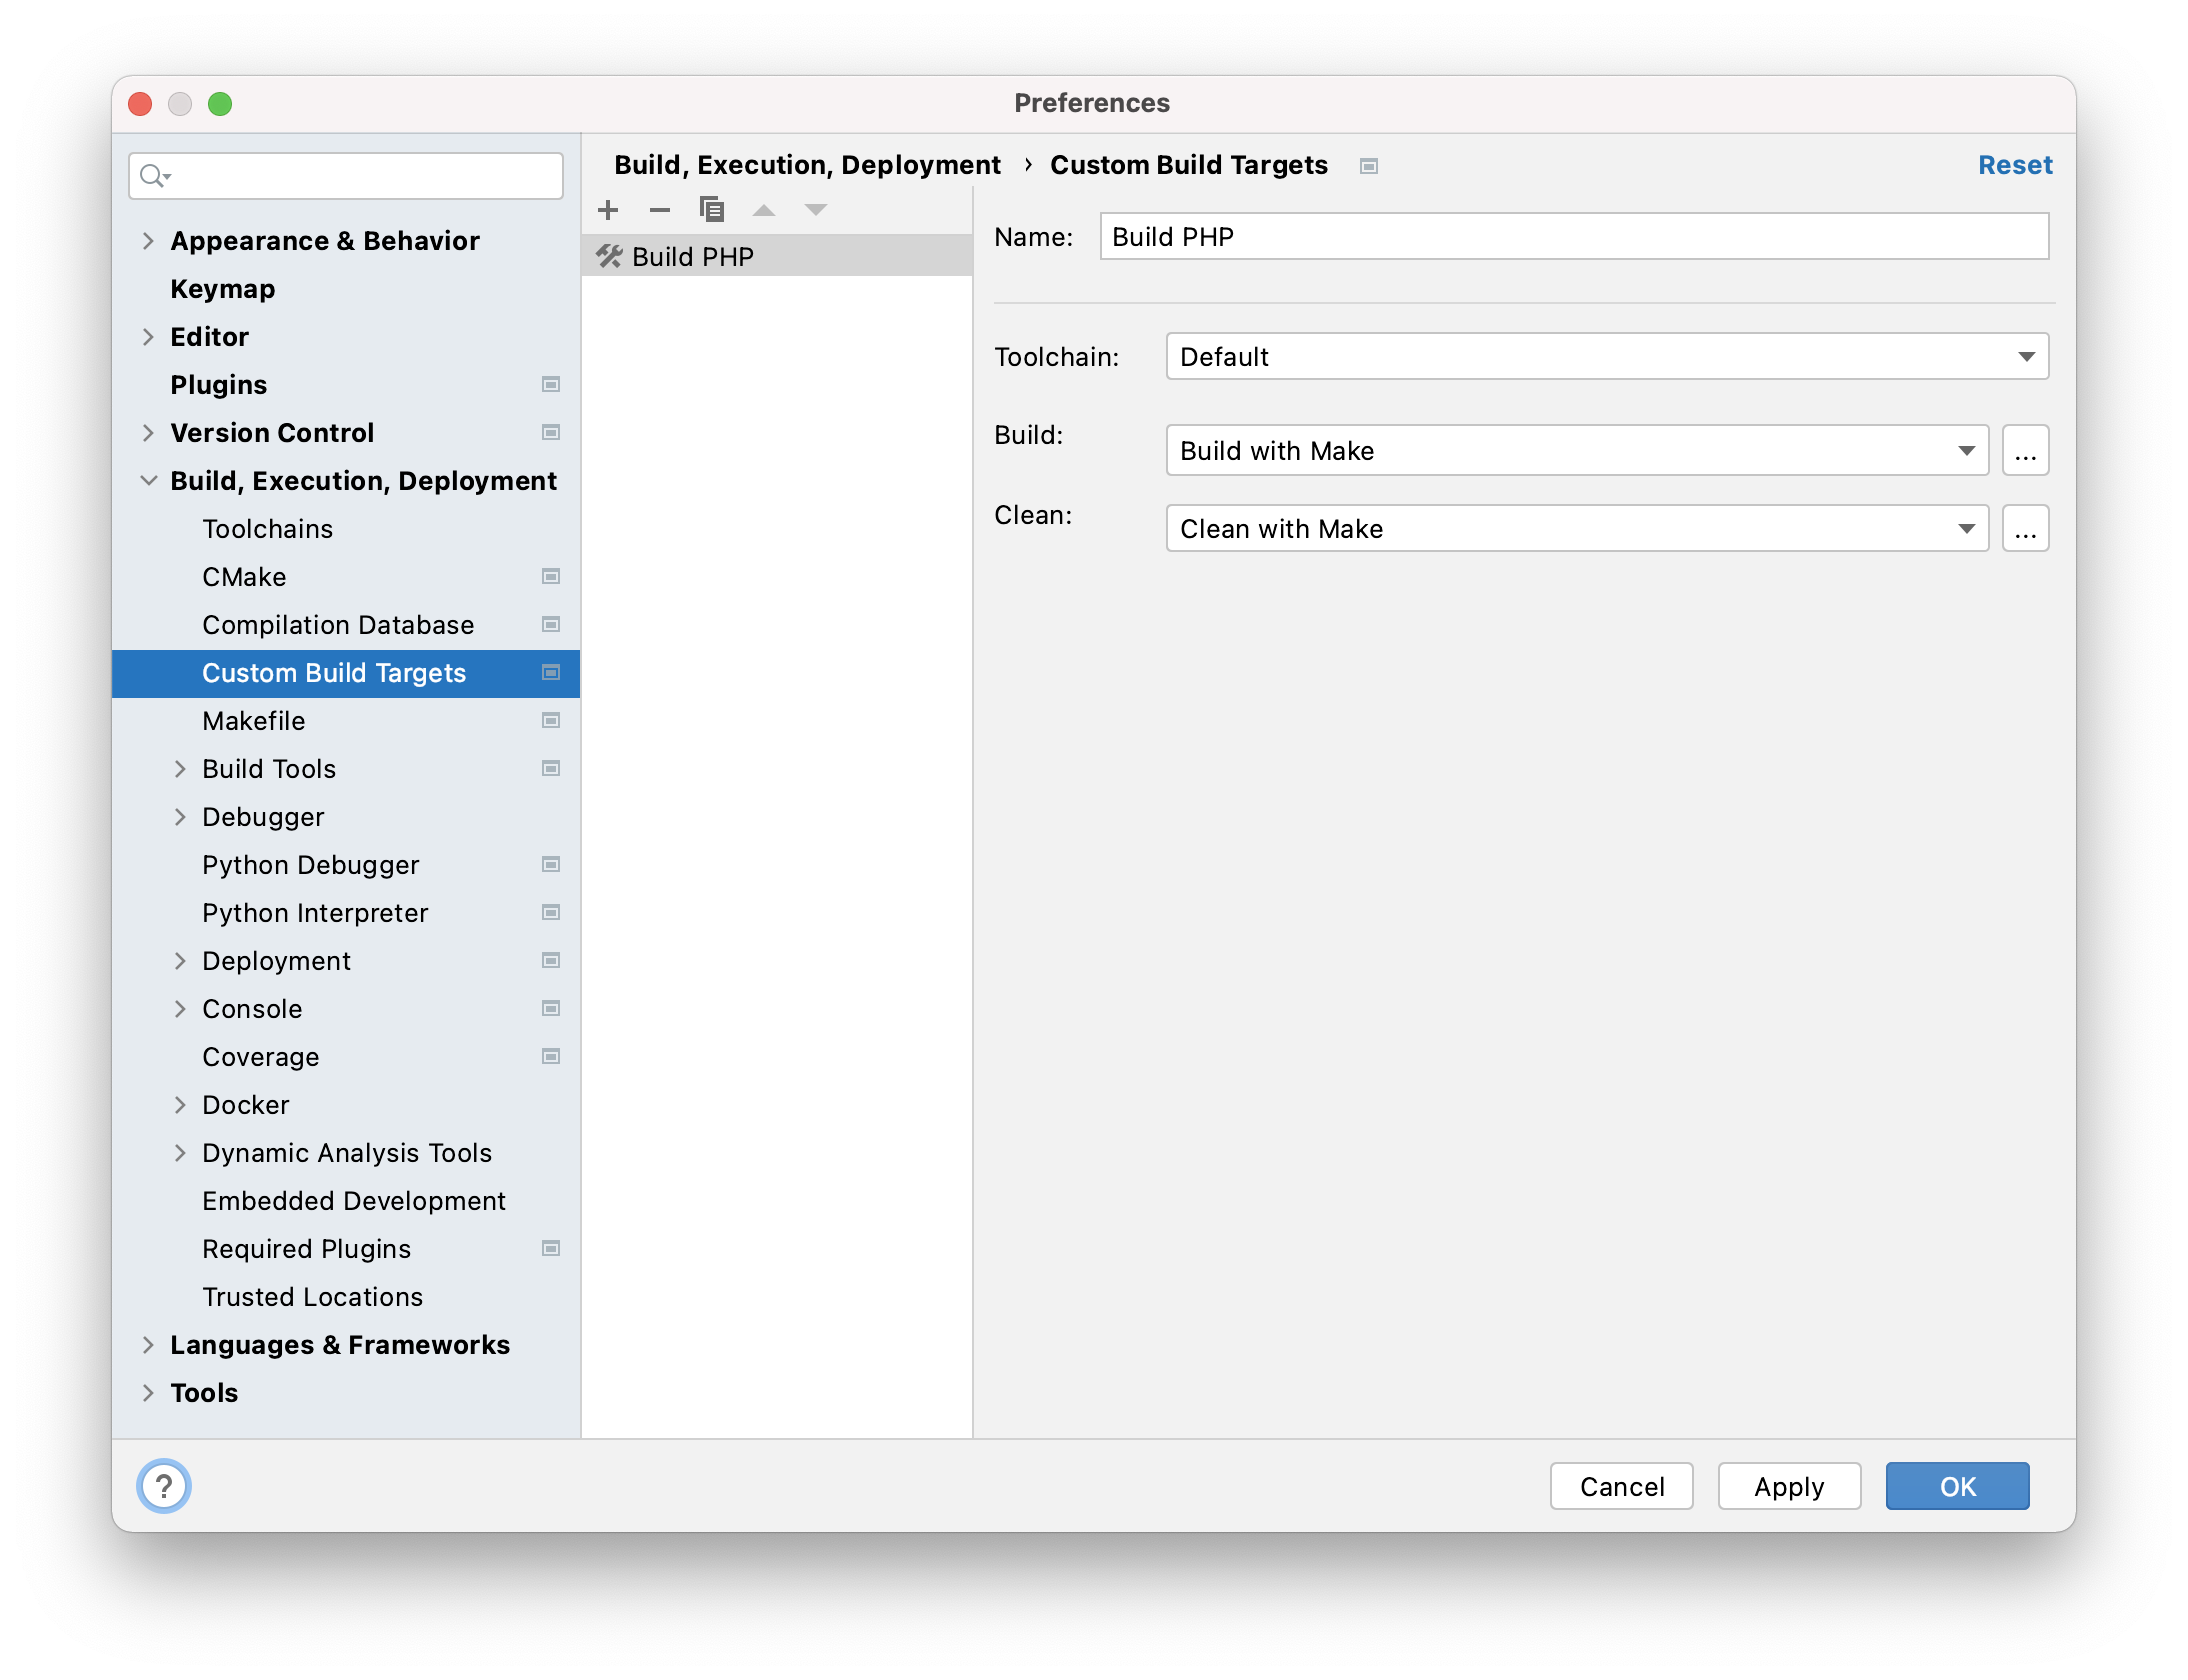Click the Reset link
The height and width of the screenshot is (1680, 2188).
pyautogui.click(x=2014, y=165)
